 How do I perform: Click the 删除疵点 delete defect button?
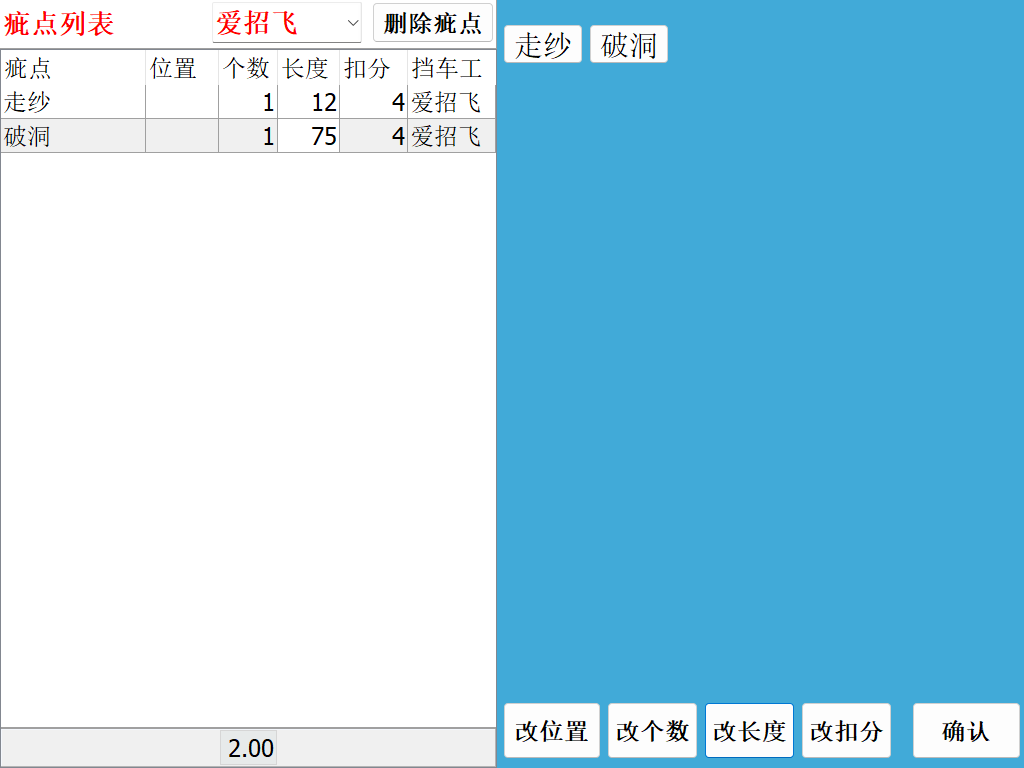click(x=431, y=23)
